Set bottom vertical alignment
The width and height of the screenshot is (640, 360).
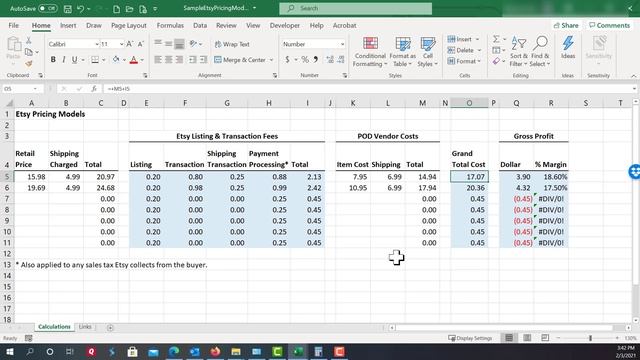click(179, 44)
